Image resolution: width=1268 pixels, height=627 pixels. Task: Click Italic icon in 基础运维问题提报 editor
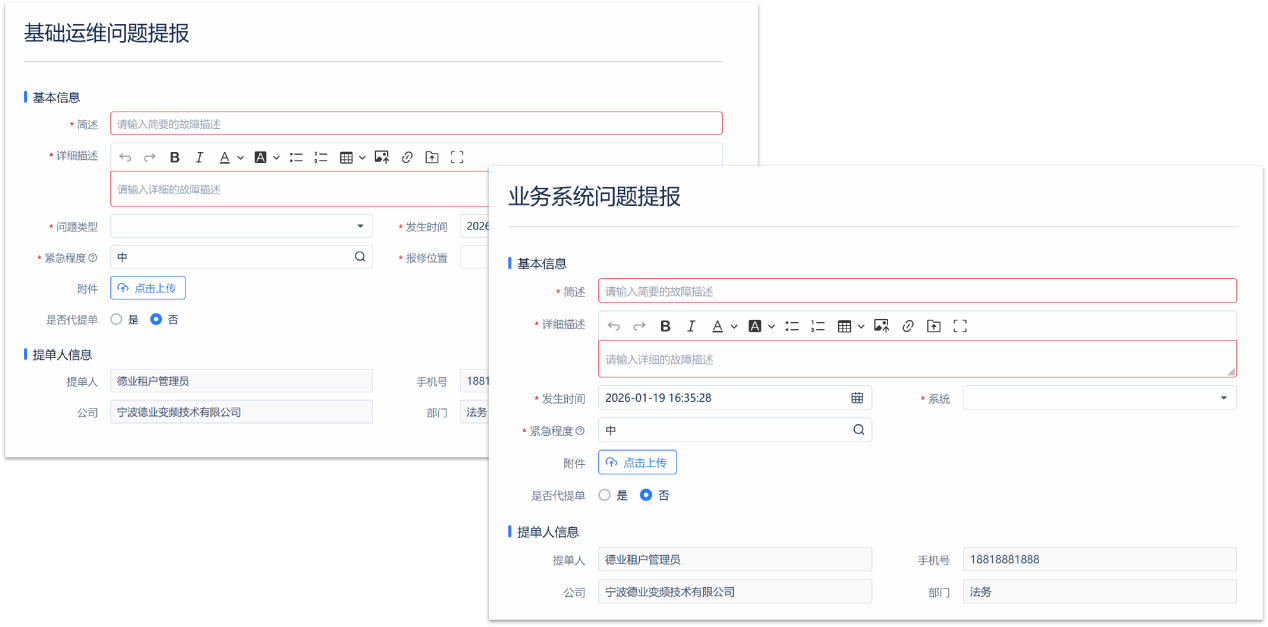[x=199, y=157]
